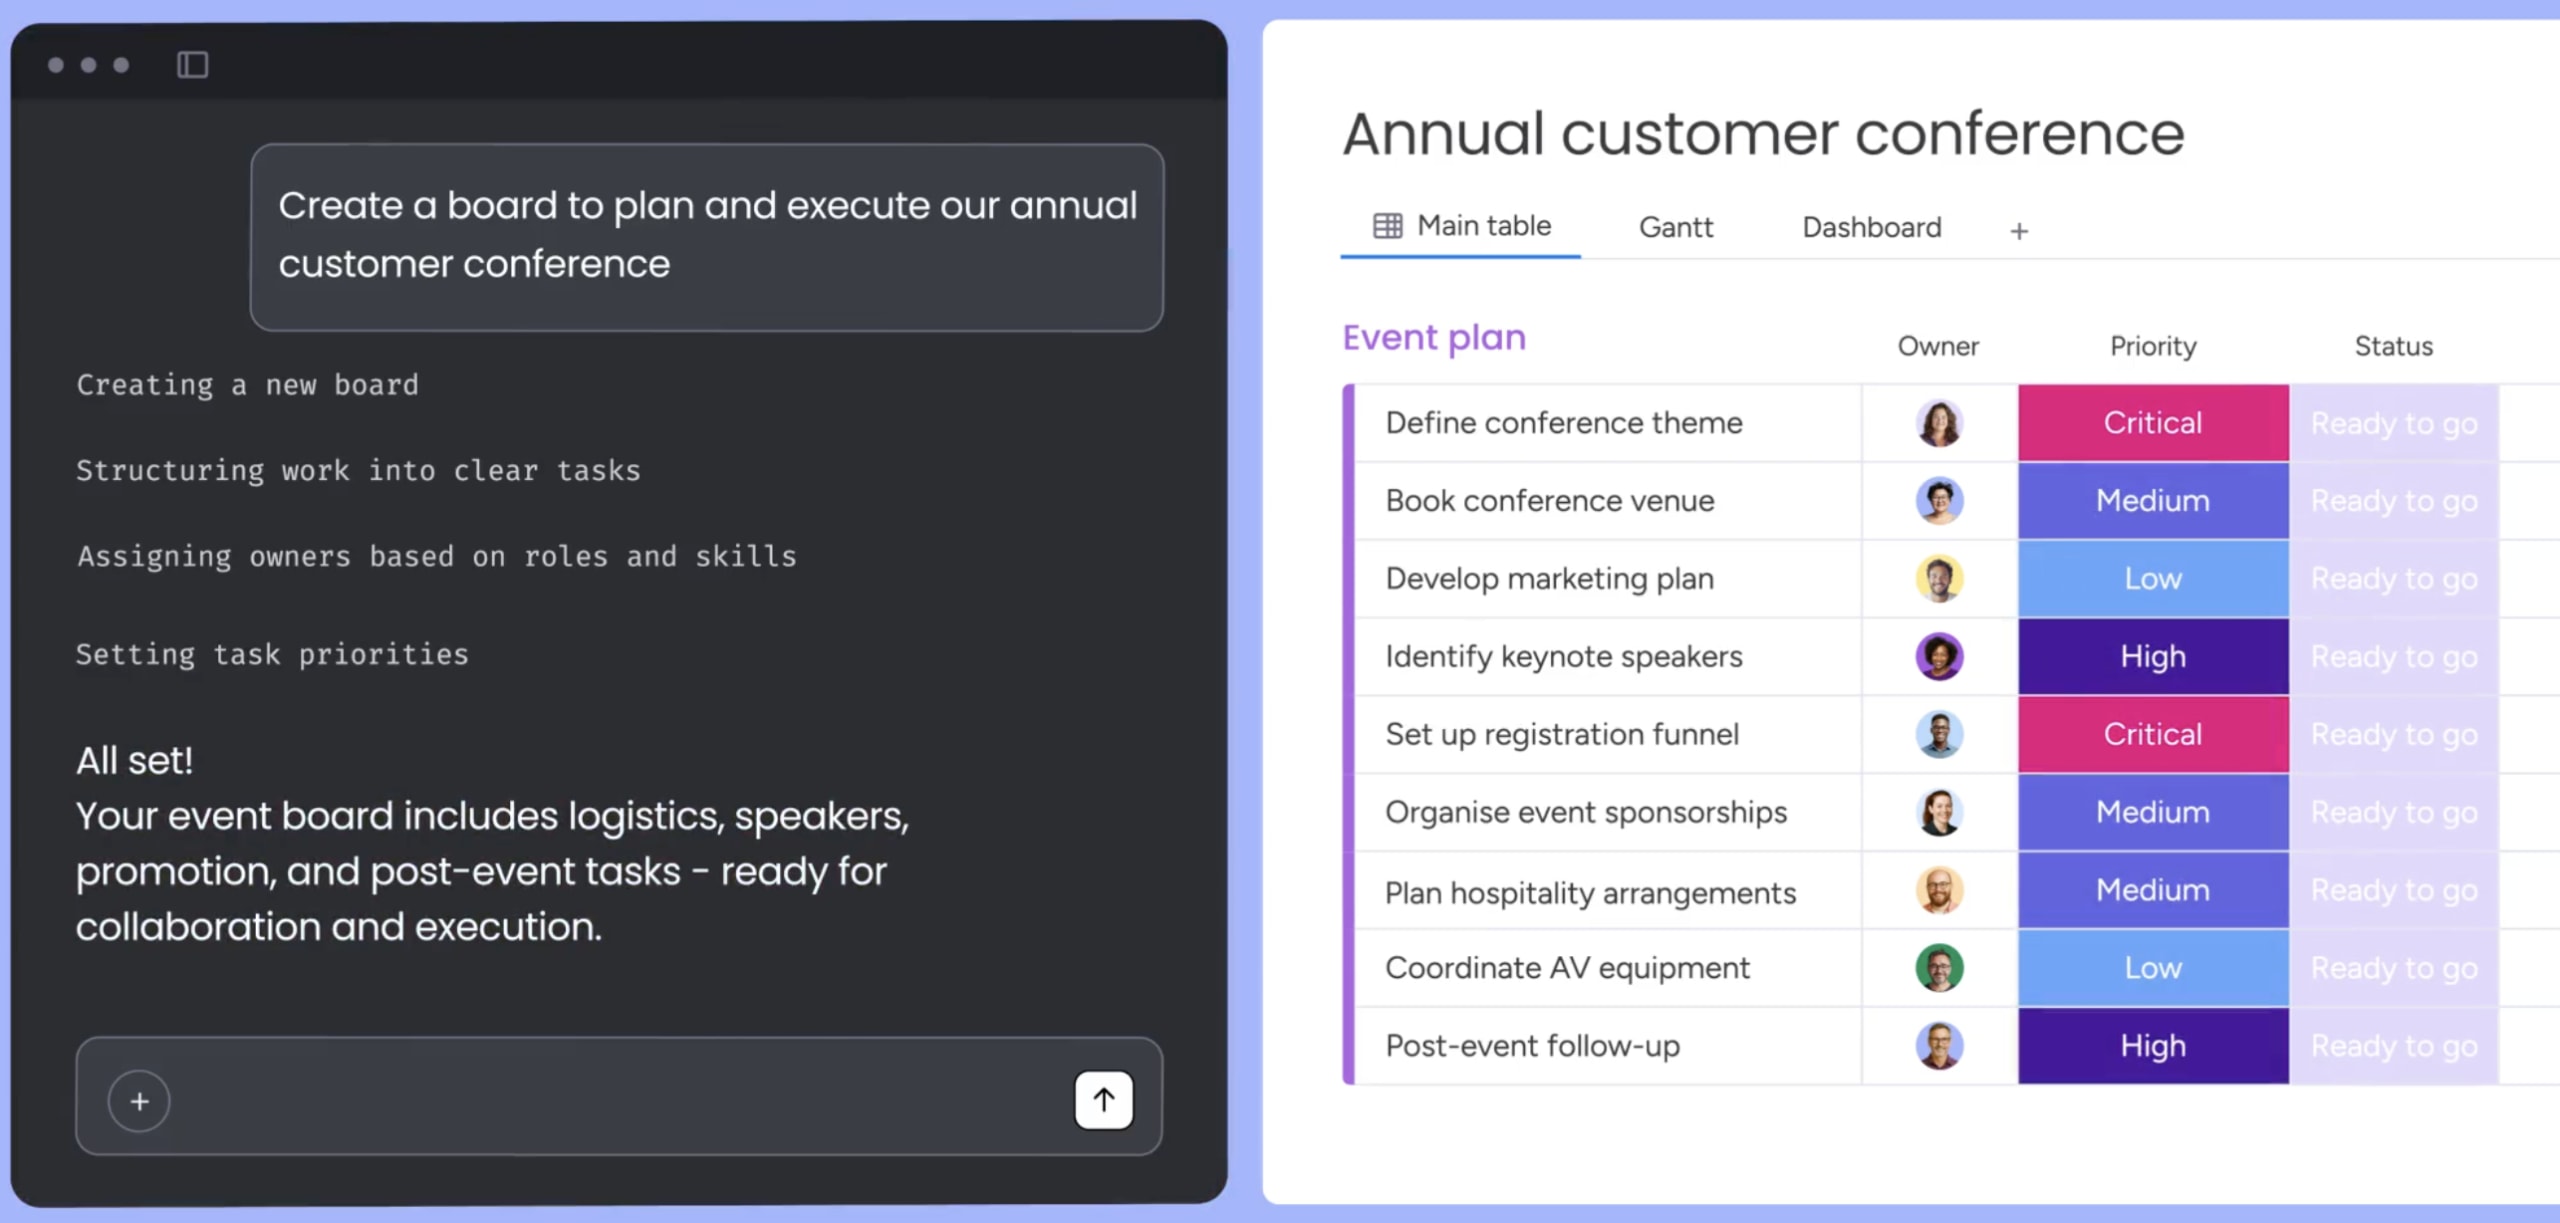Open status cell for Post-event follow-up
Screen dimensions: 2560x1223
(2394, 1046)
